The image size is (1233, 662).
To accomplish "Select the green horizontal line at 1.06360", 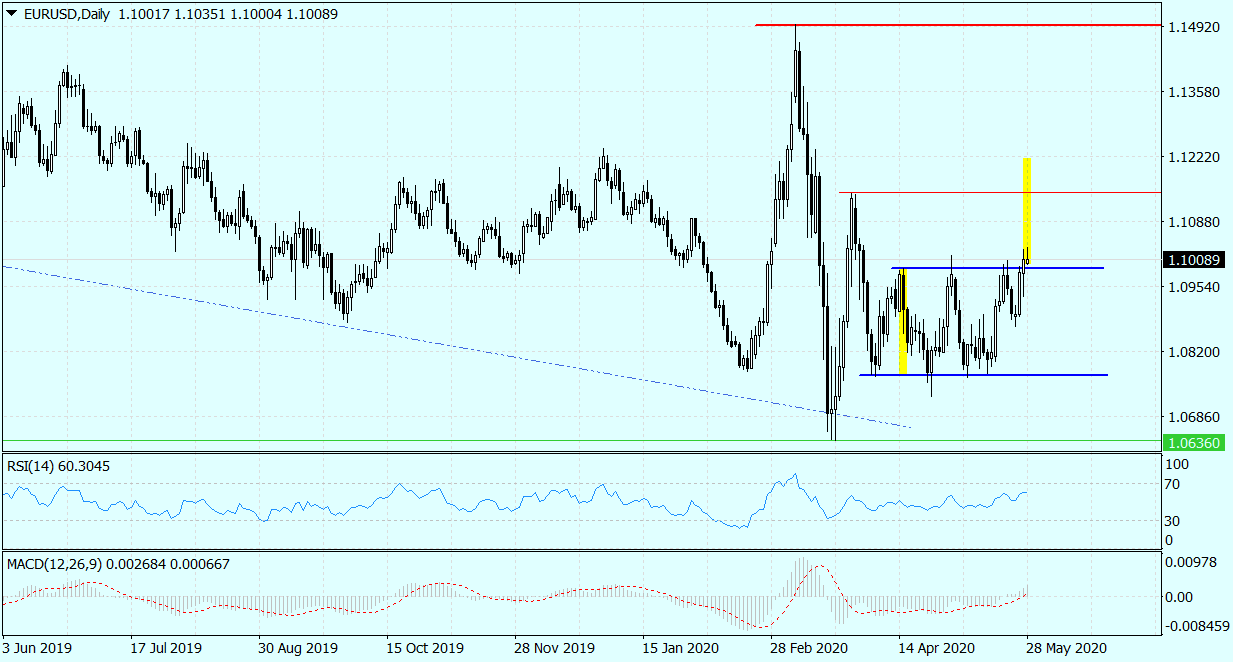I will (581, 440).
